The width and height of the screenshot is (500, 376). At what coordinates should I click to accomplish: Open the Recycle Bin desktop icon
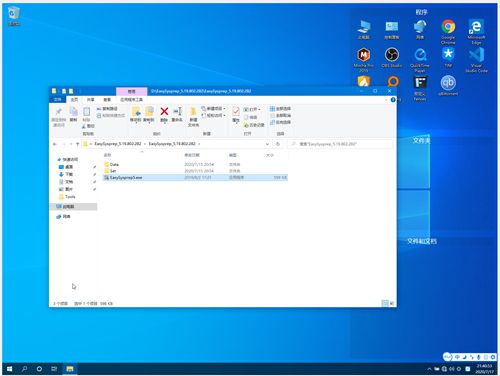[x=14, y=13]
